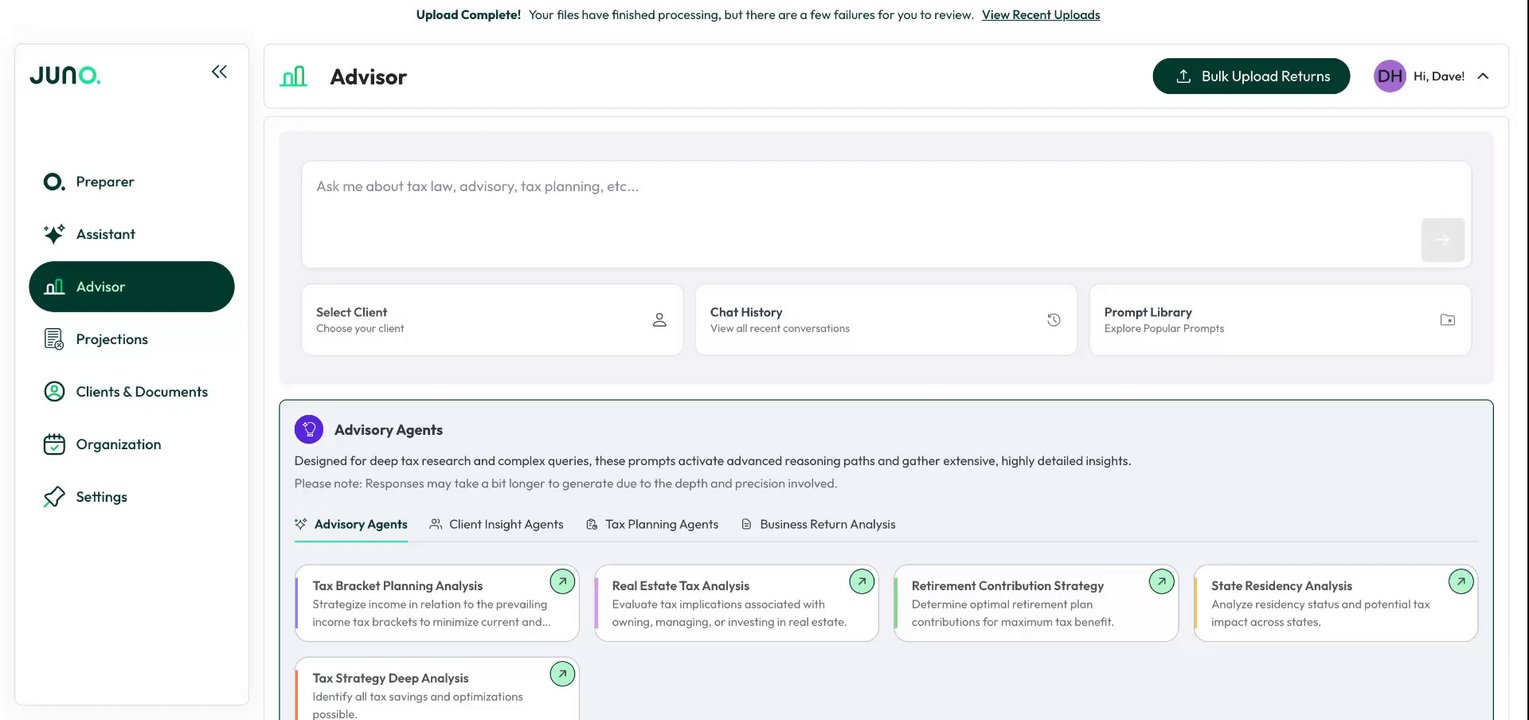Expand the Hi, Dave! account menu chevron
Image resolution: width=1529 pixels, height=720 pixels.
tap(1483, 76)
